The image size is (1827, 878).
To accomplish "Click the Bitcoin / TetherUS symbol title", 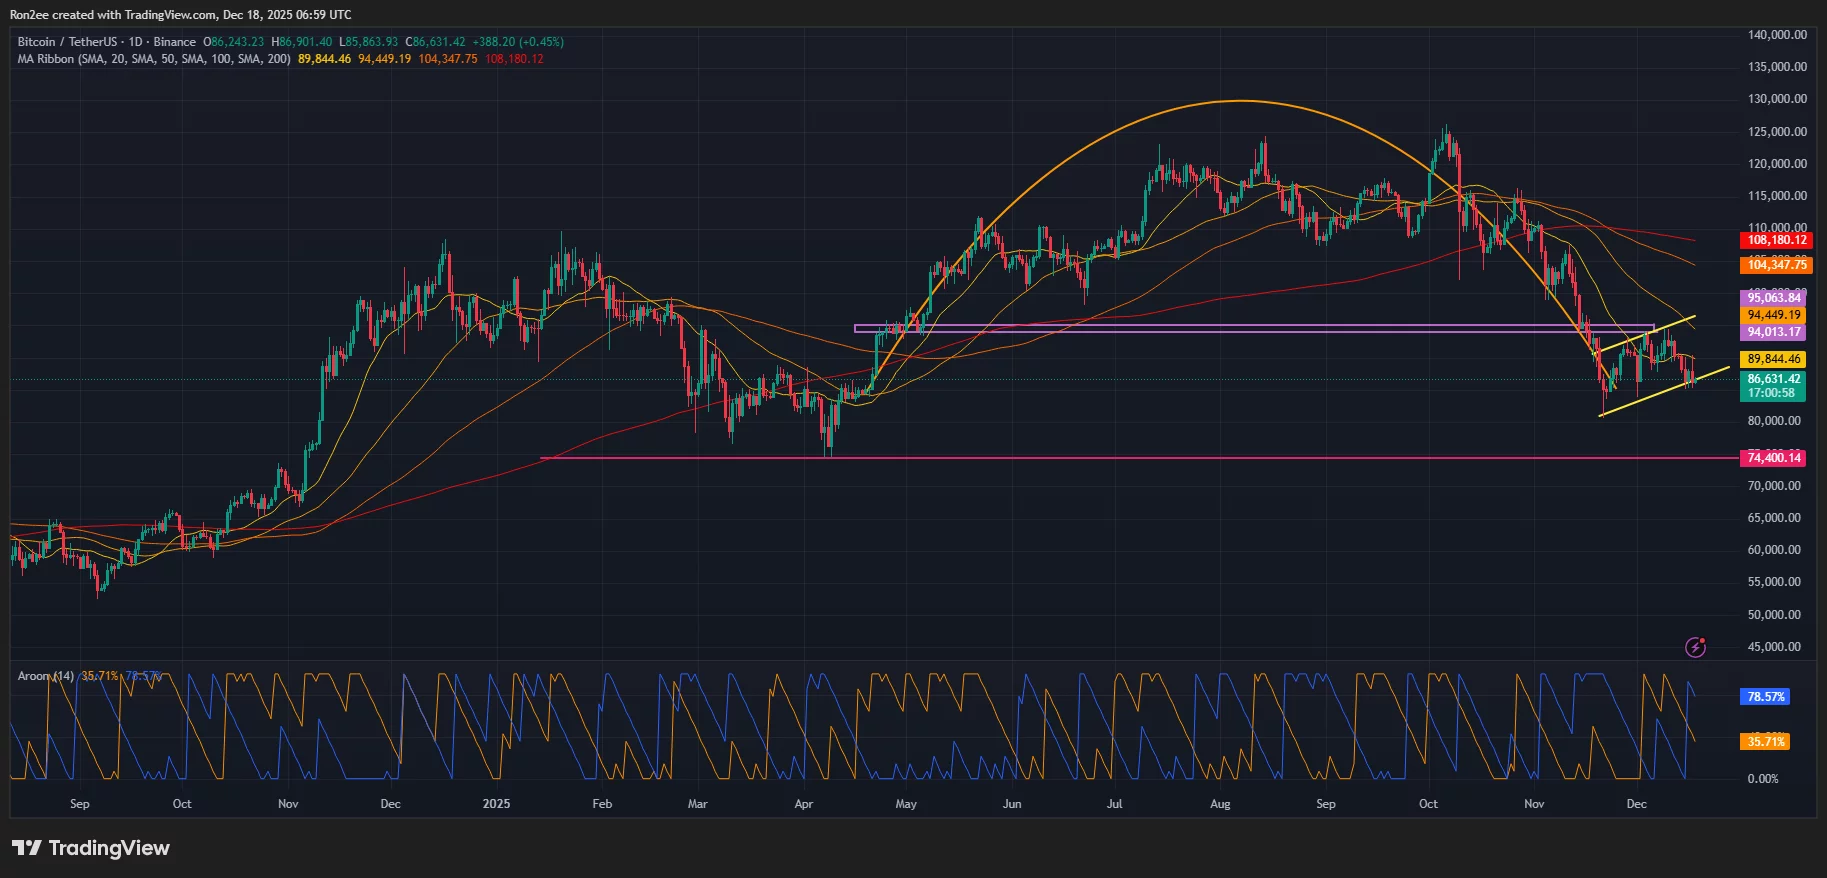I will [66, 42].
